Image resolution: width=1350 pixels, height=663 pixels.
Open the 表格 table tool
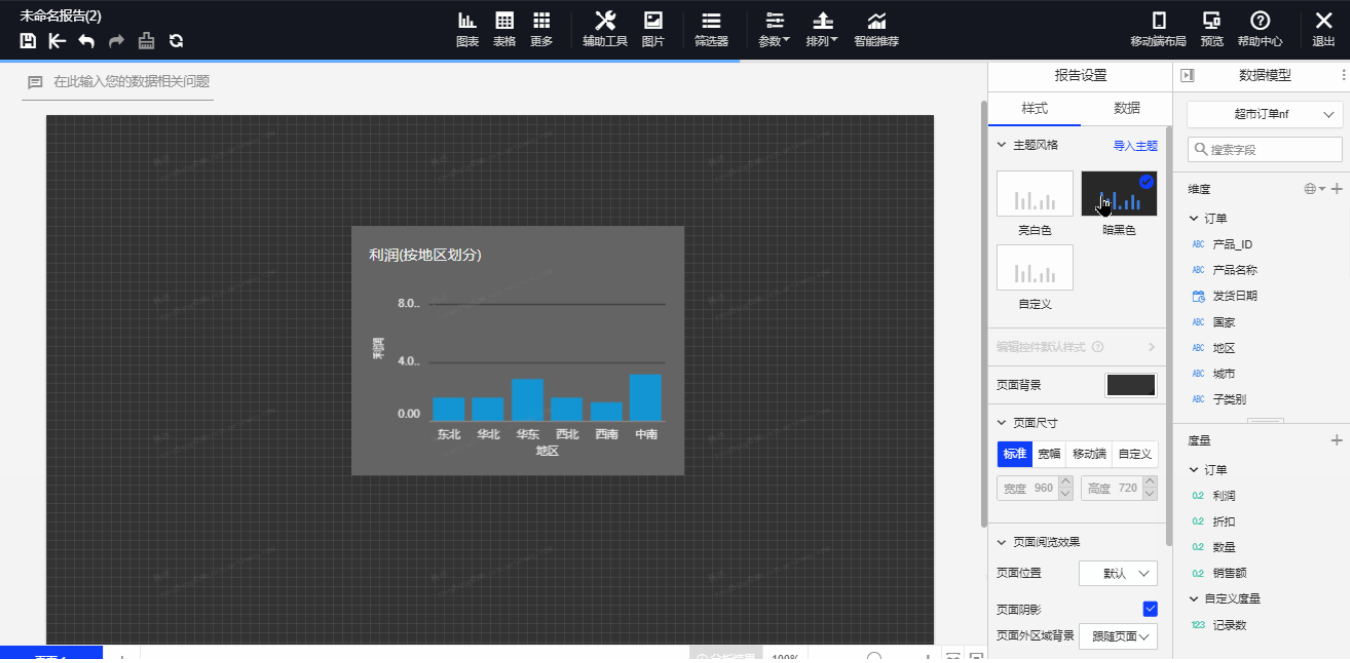click(505, 29)
